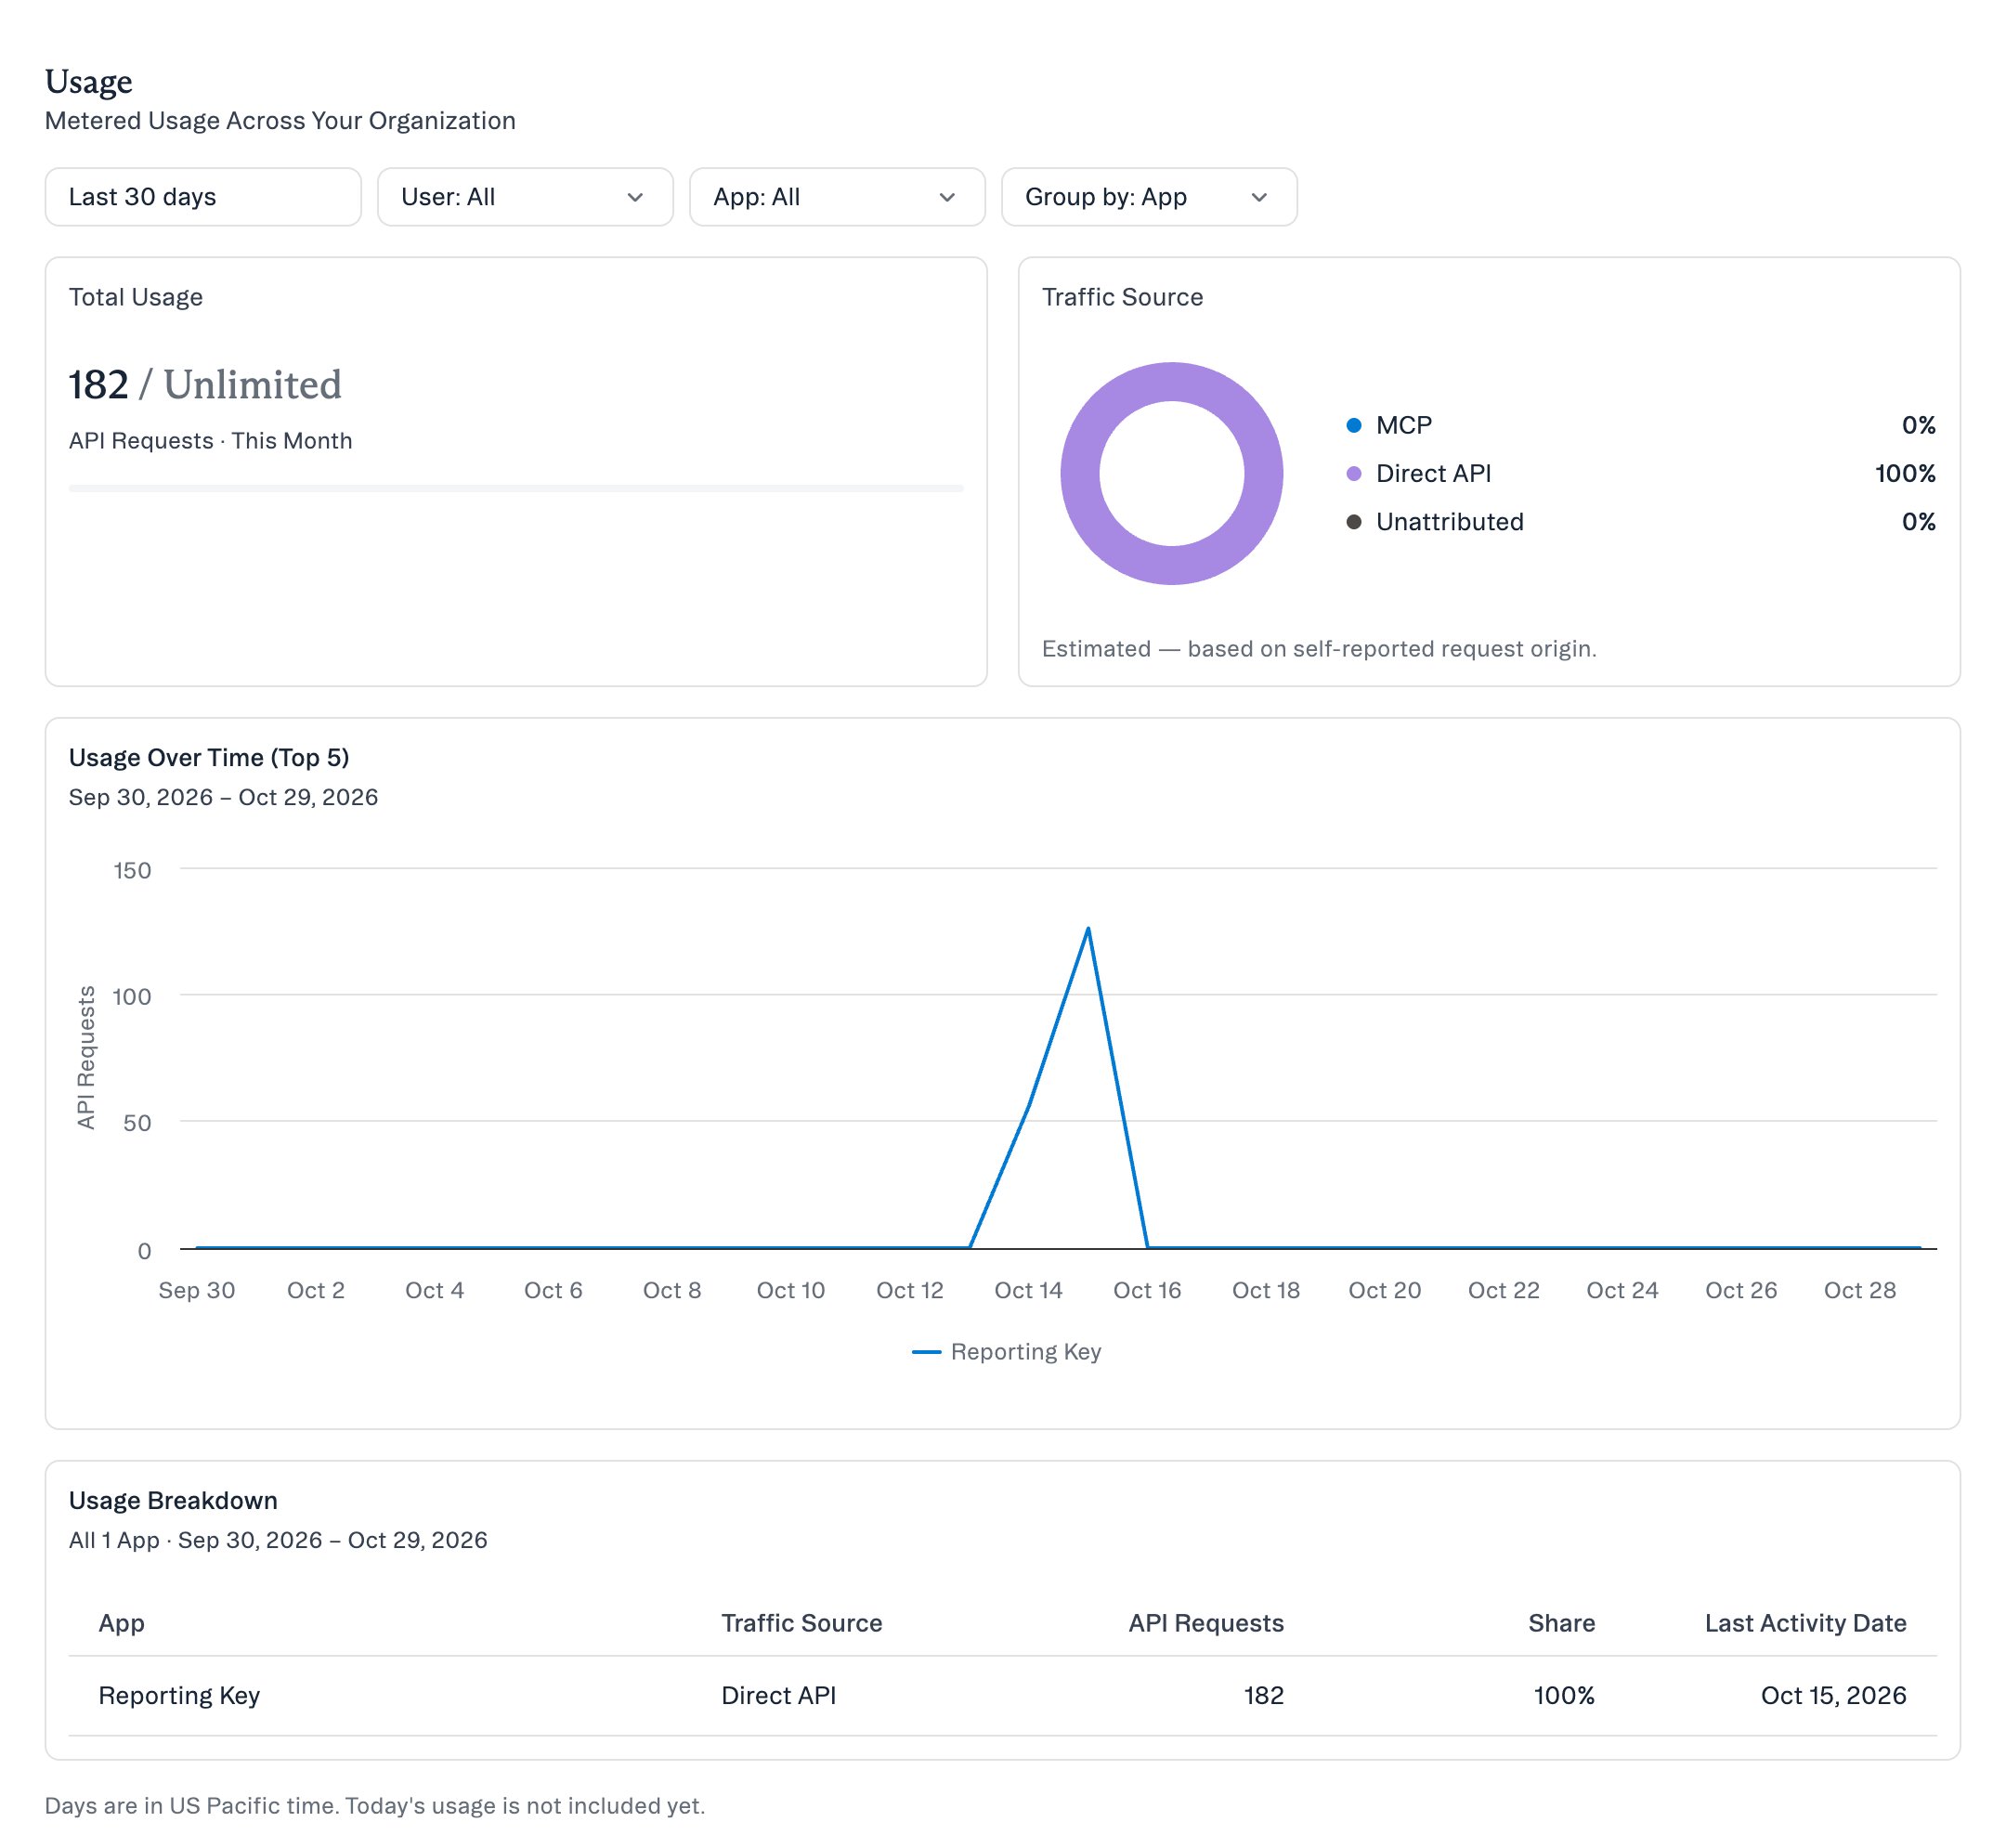Viewport: 2006px width, 1848px height.
Task: Sort by the Traffic Source column header
Action: click(x=802, y=1622)
